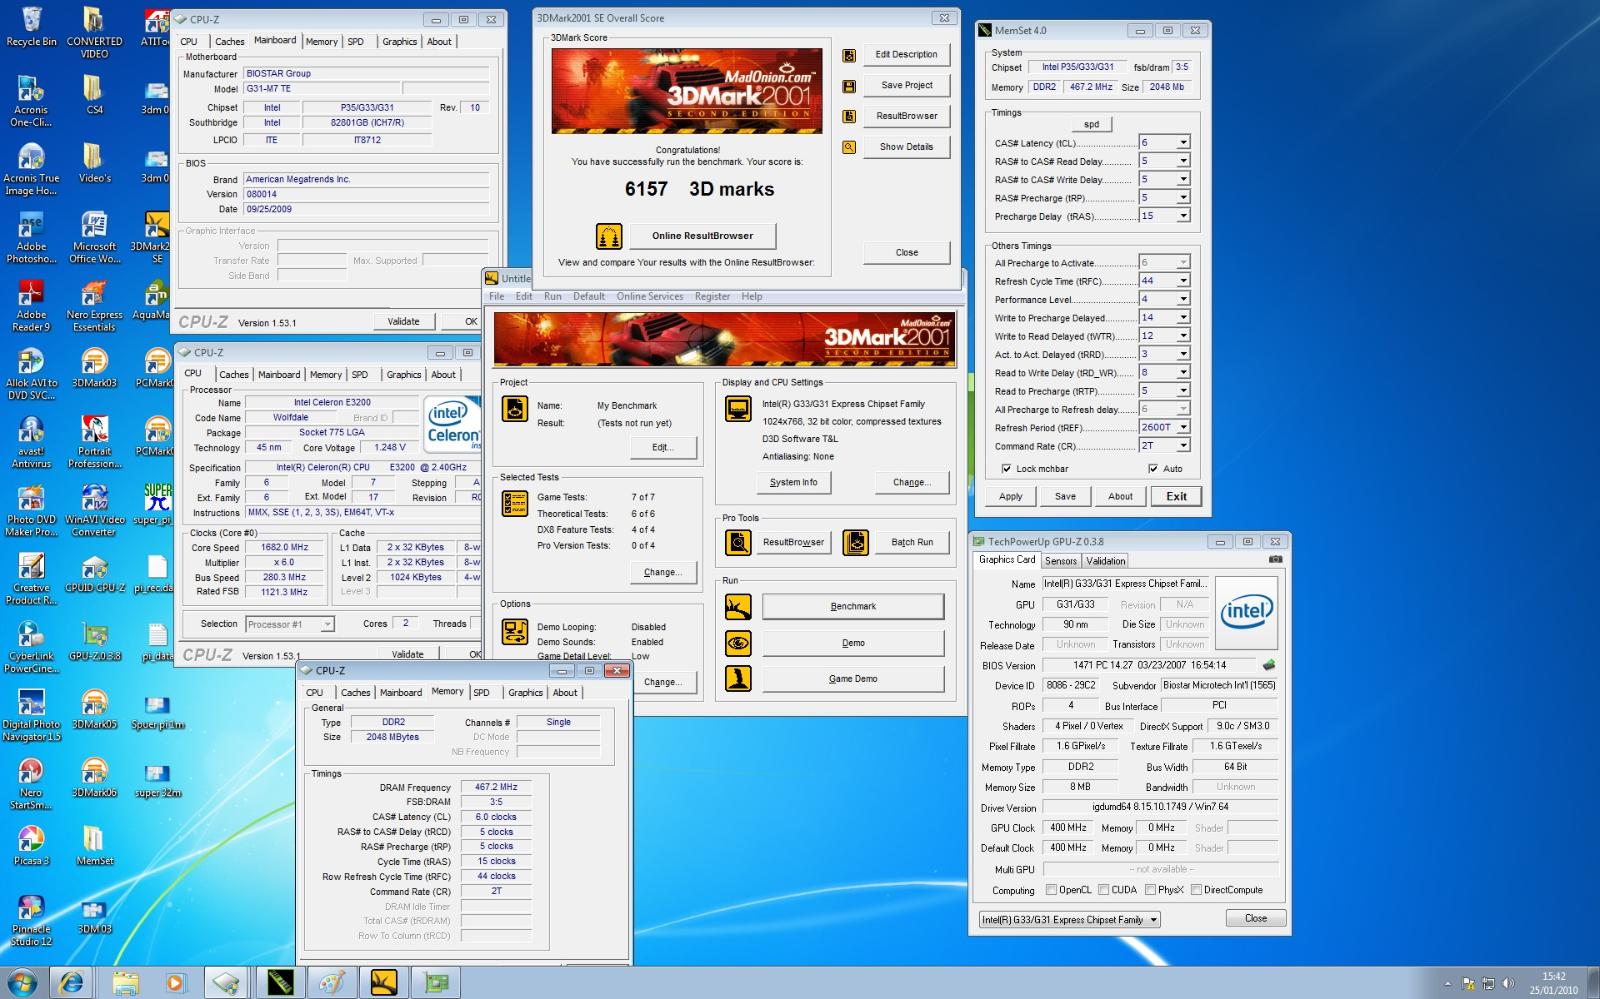The height and width of the screenshot is (999, 1600).
Task: Click the Save button in MemSet
Action: tap(1066, 497)
